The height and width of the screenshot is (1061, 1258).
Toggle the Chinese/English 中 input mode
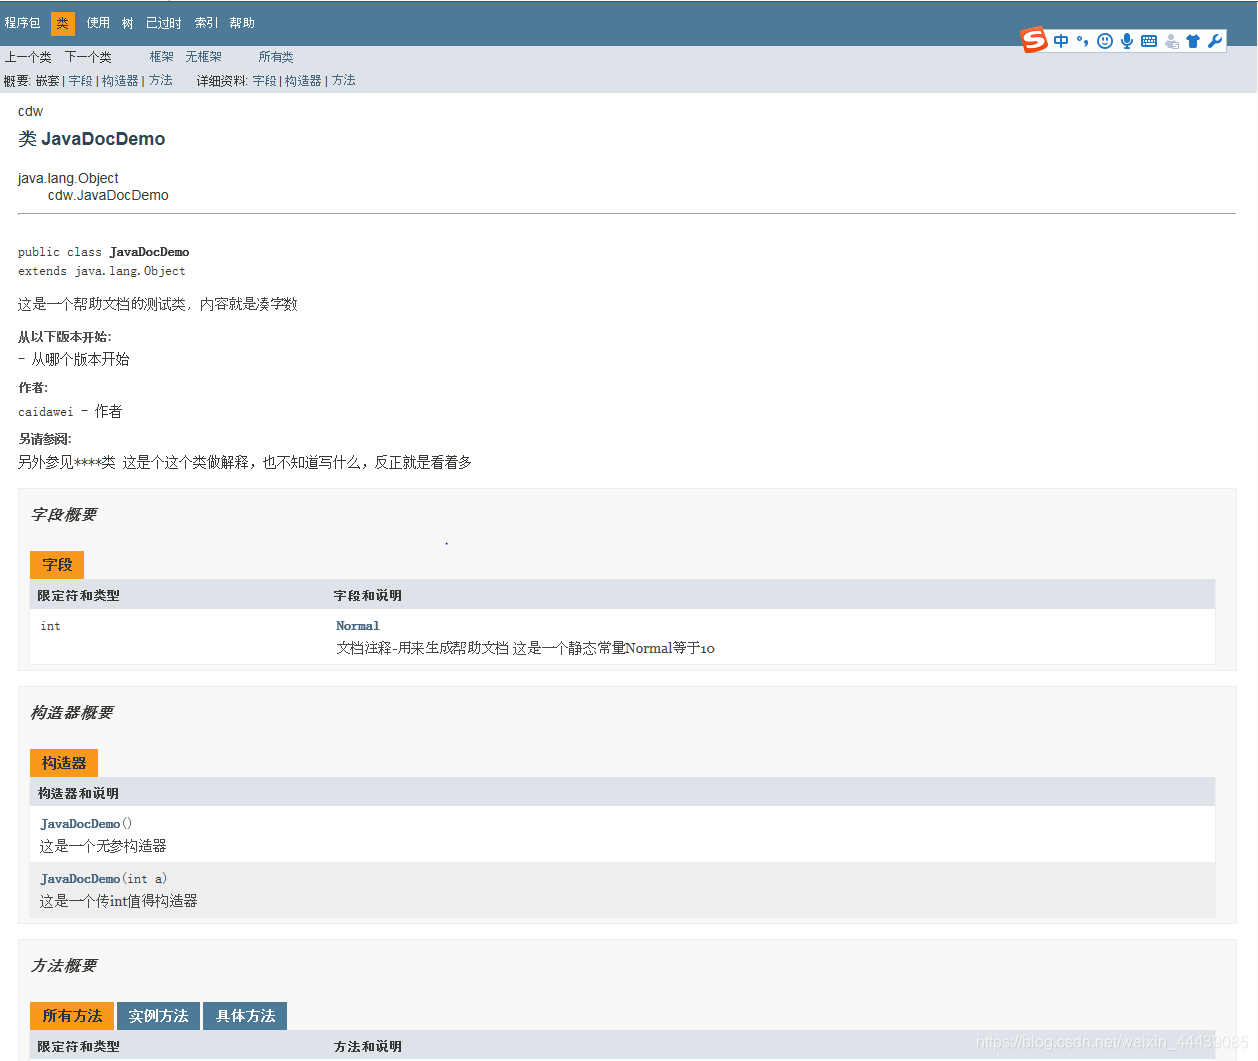coord(1061,41)
